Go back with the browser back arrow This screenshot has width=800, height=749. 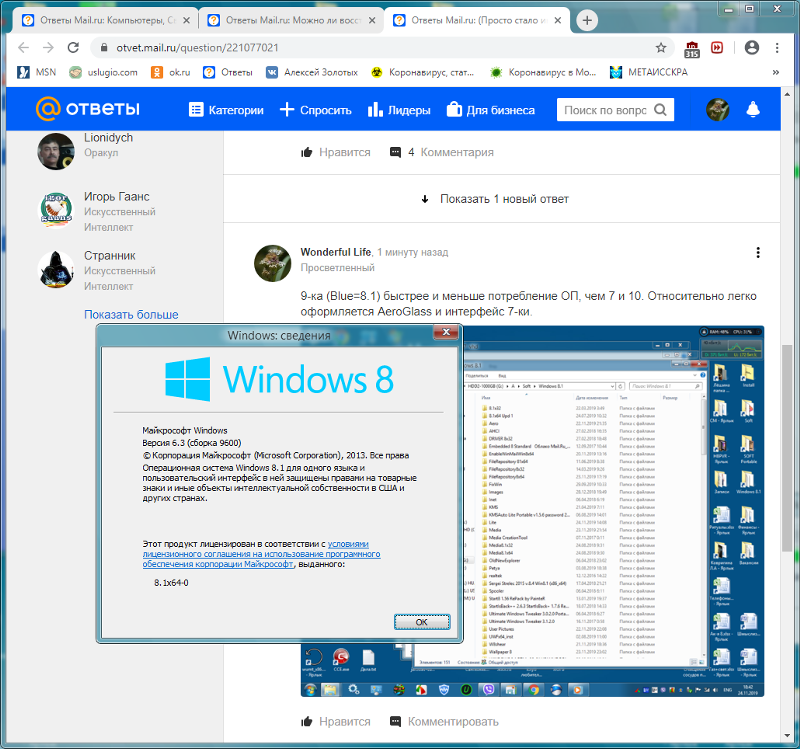[x=23, y=47]
